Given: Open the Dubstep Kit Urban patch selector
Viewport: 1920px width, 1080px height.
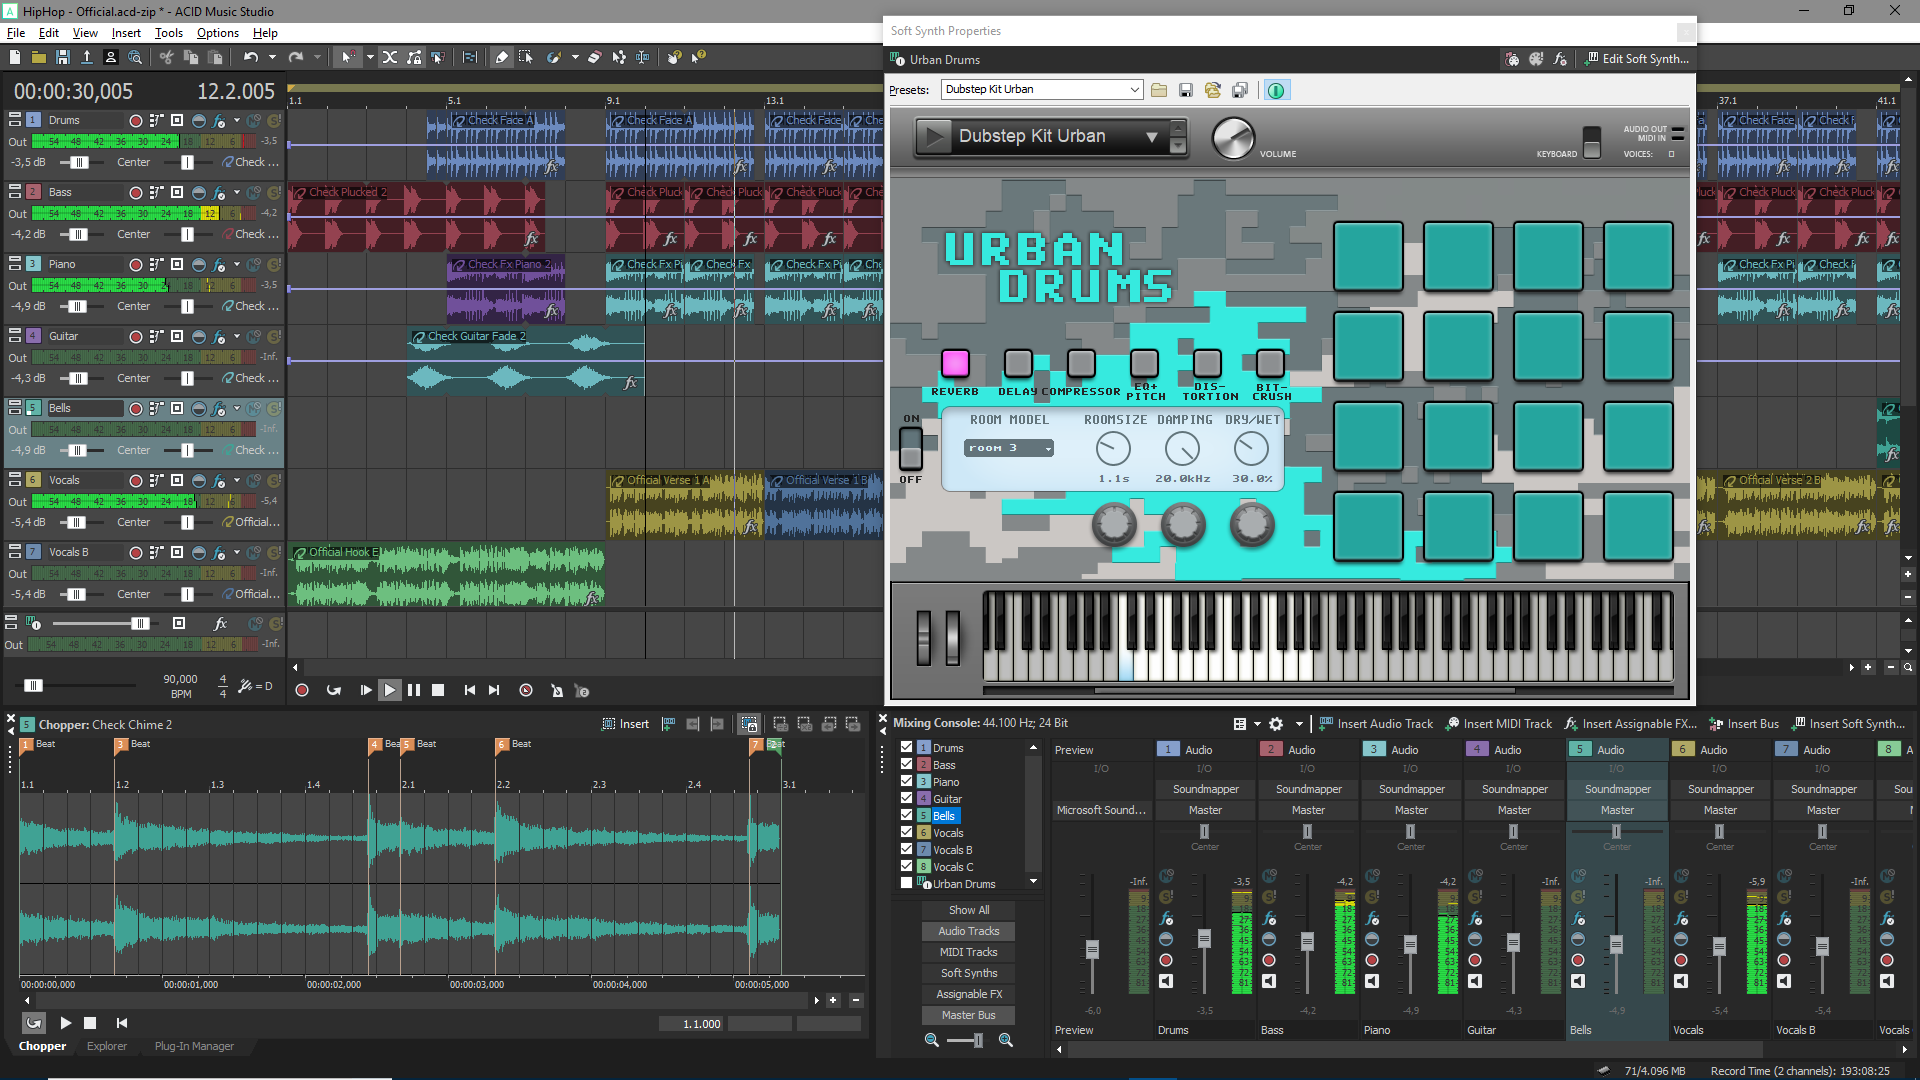Looking at the screenshot, I should tap(1152, 137).
